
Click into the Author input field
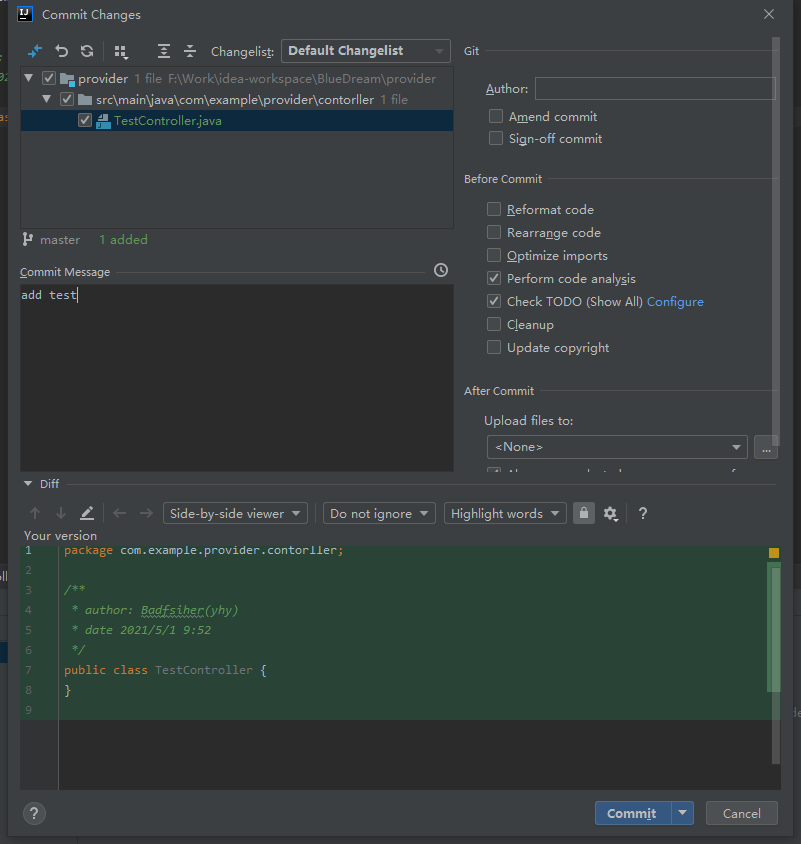655,88
